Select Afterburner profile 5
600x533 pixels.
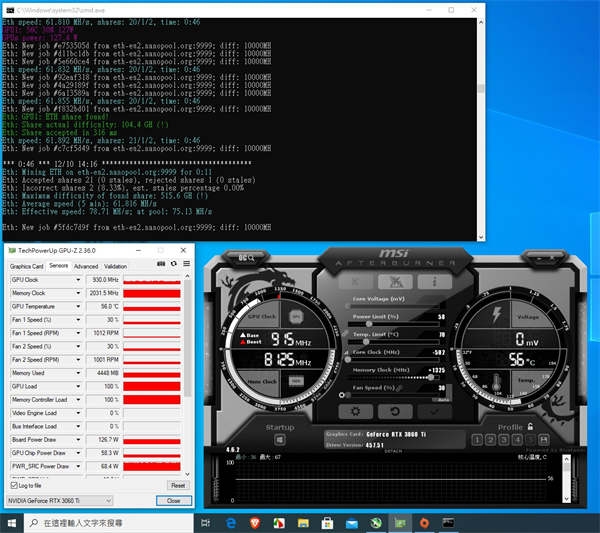point(530,440)
